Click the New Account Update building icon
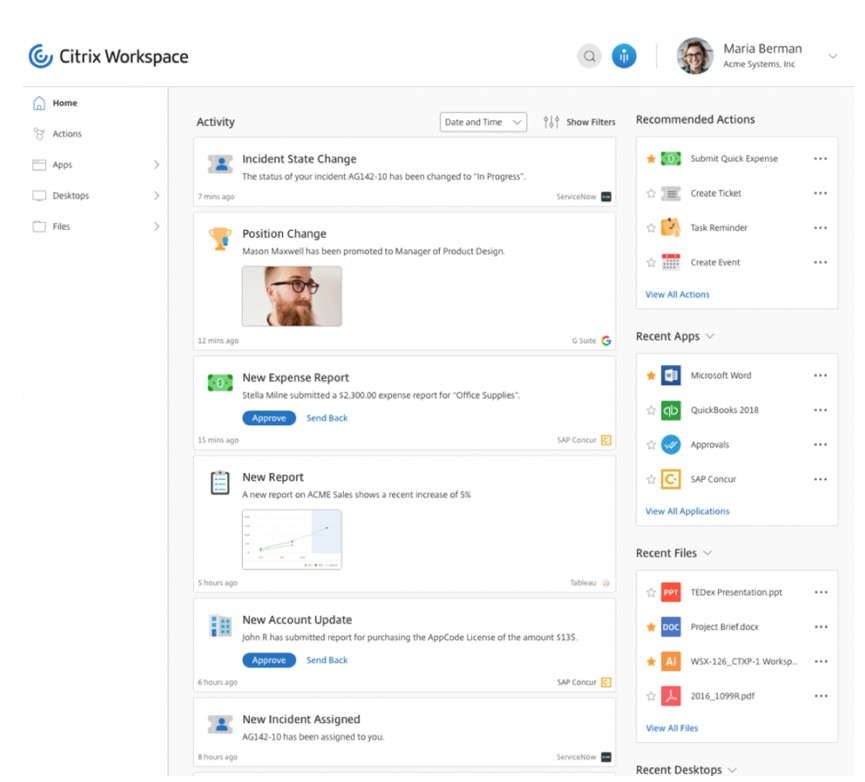Screen dimensions: 865x782 (x=220, y=625)
